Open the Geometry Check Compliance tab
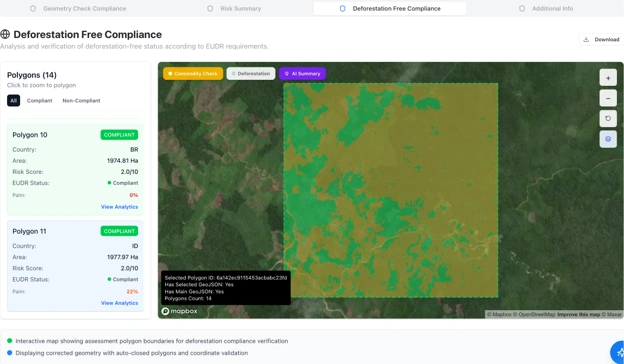624x364 pixels. pos(78,8)
